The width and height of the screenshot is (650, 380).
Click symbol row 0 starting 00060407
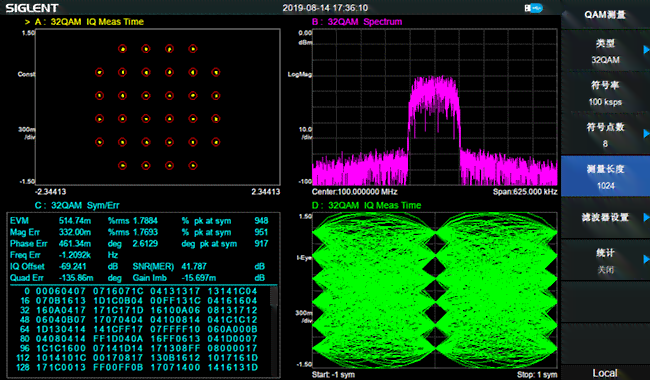click(140, 291)
